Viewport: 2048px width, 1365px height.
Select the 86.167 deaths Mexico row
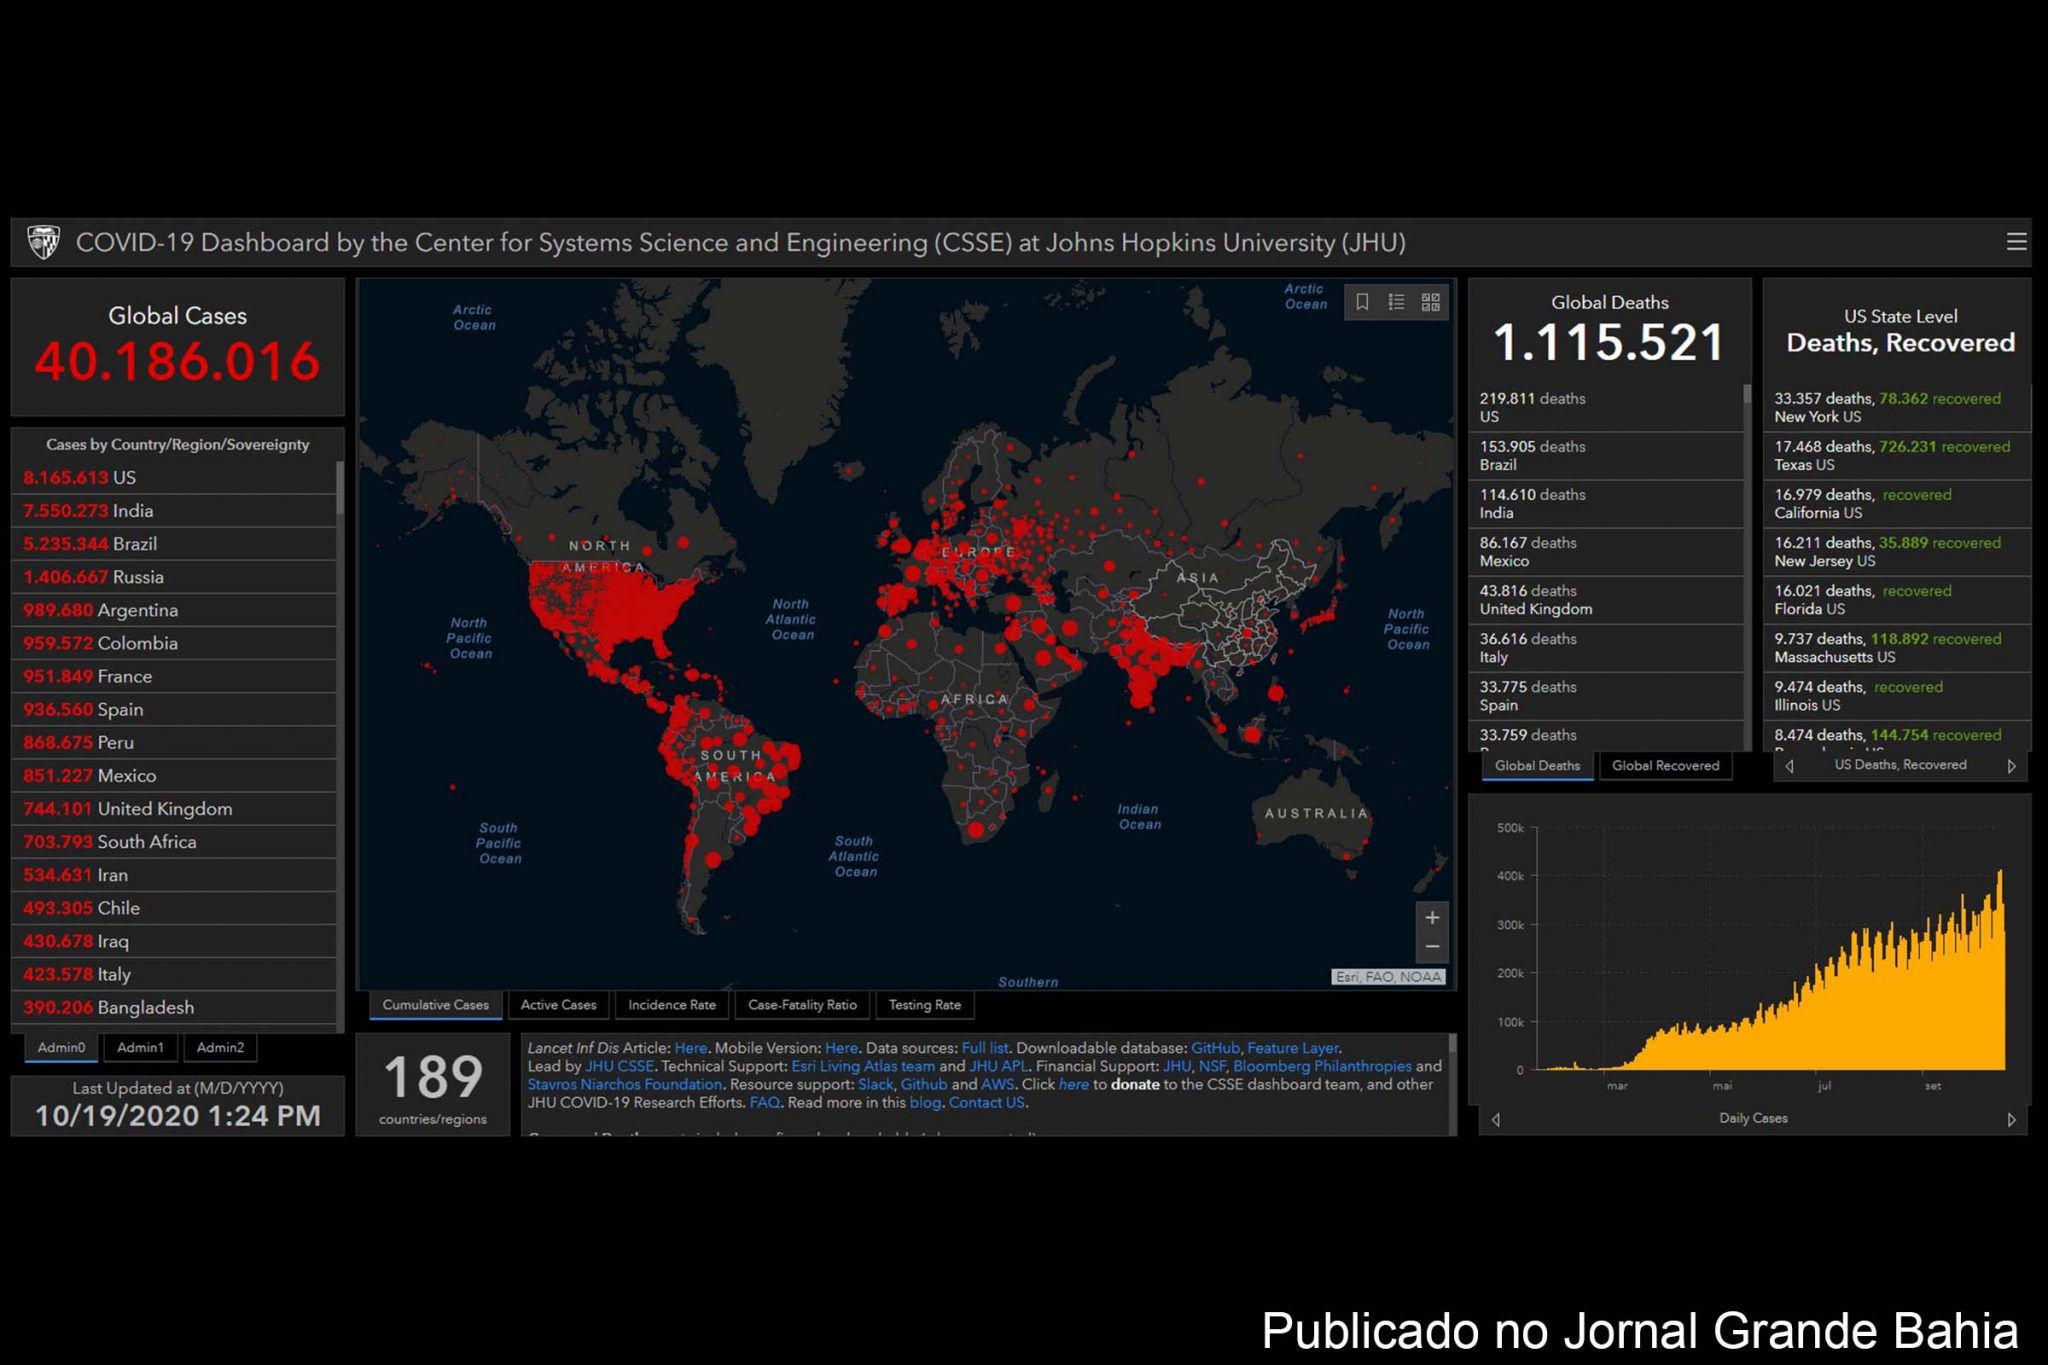click(1606, 551)
